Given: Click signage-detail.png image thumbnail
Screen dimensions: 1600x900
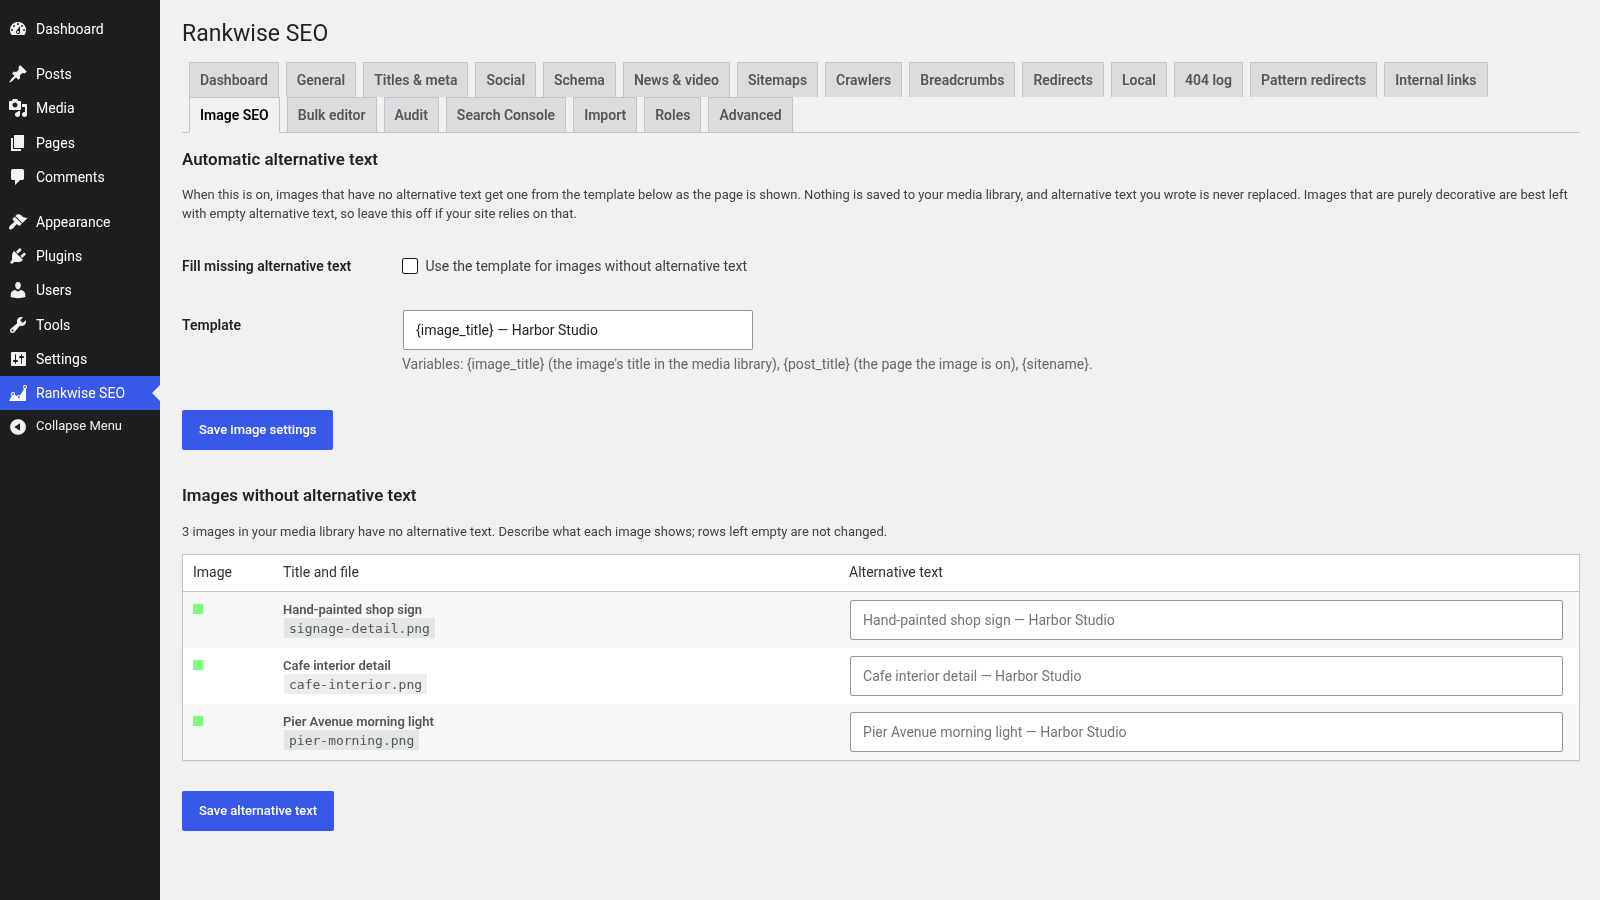Looking at the screenshot, I should [x=198, y=609].
